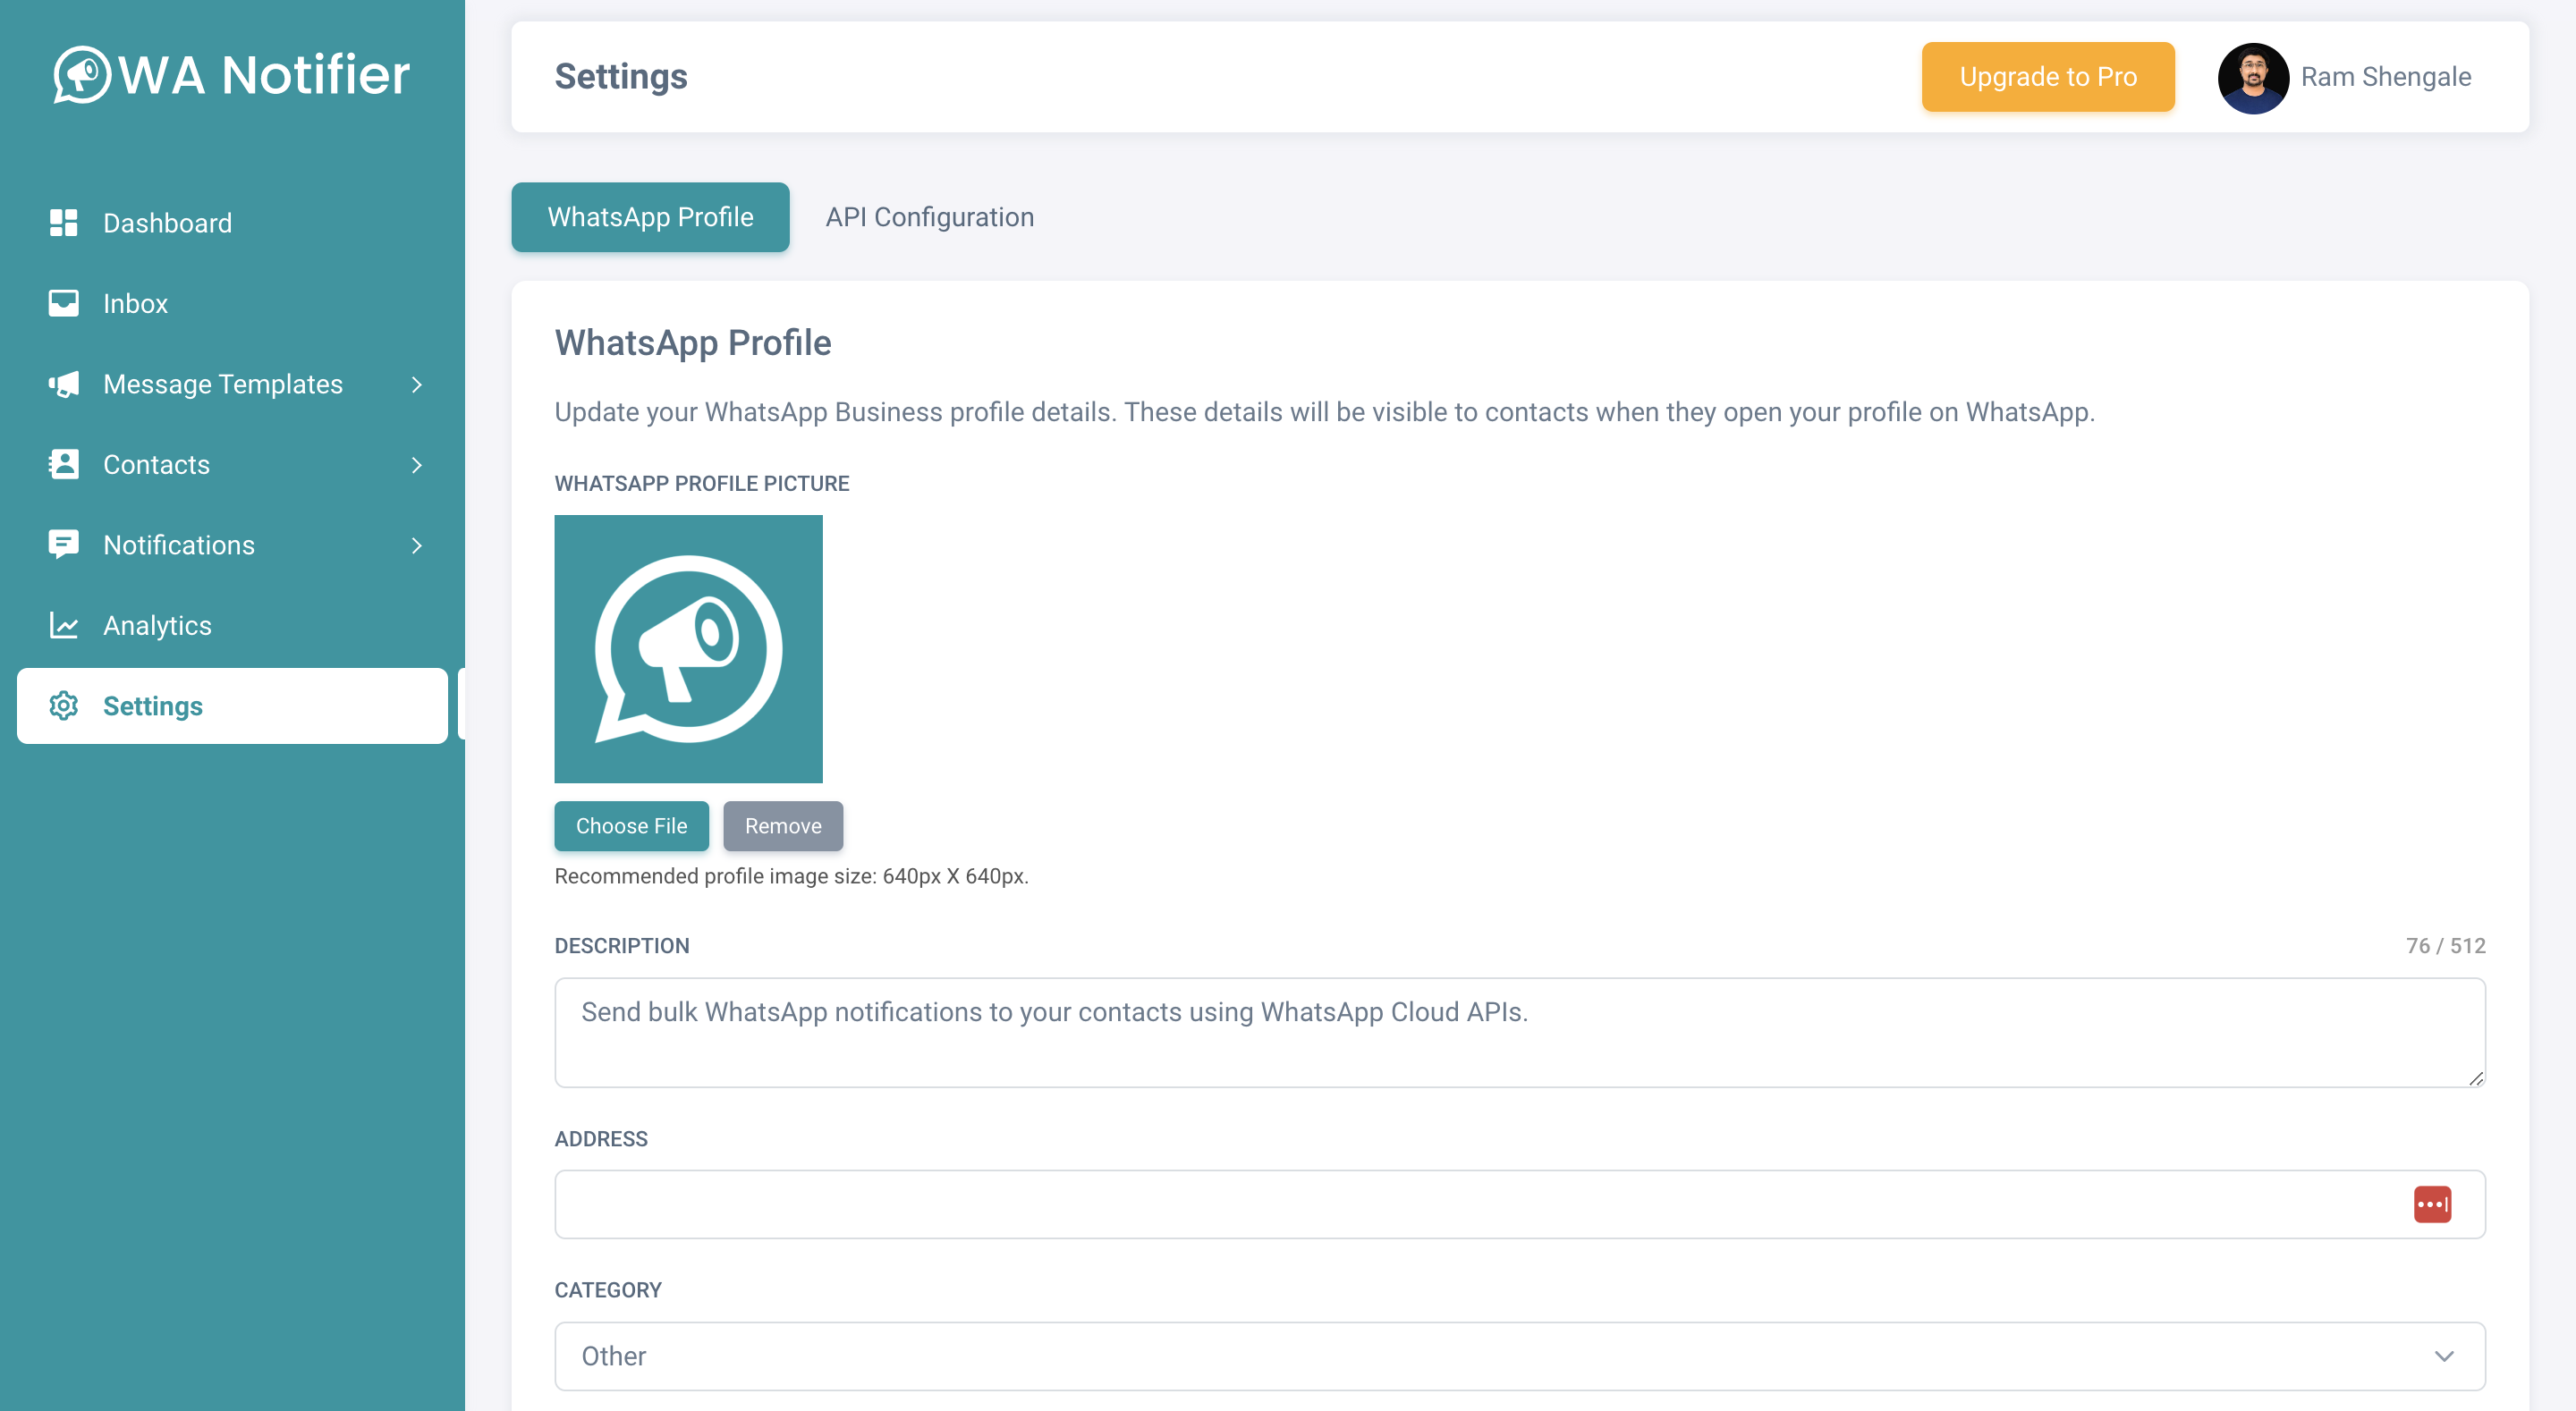The height and width of the screenshot is (1411, 2576).
Task: Click the Description resize handle corner
Action: [x=2475, y=1078]
